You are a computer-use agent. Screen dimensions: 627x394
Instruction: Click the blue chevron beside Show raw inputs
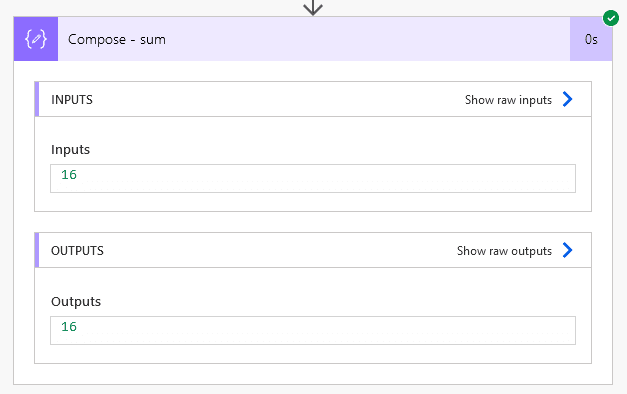[567, 99]
